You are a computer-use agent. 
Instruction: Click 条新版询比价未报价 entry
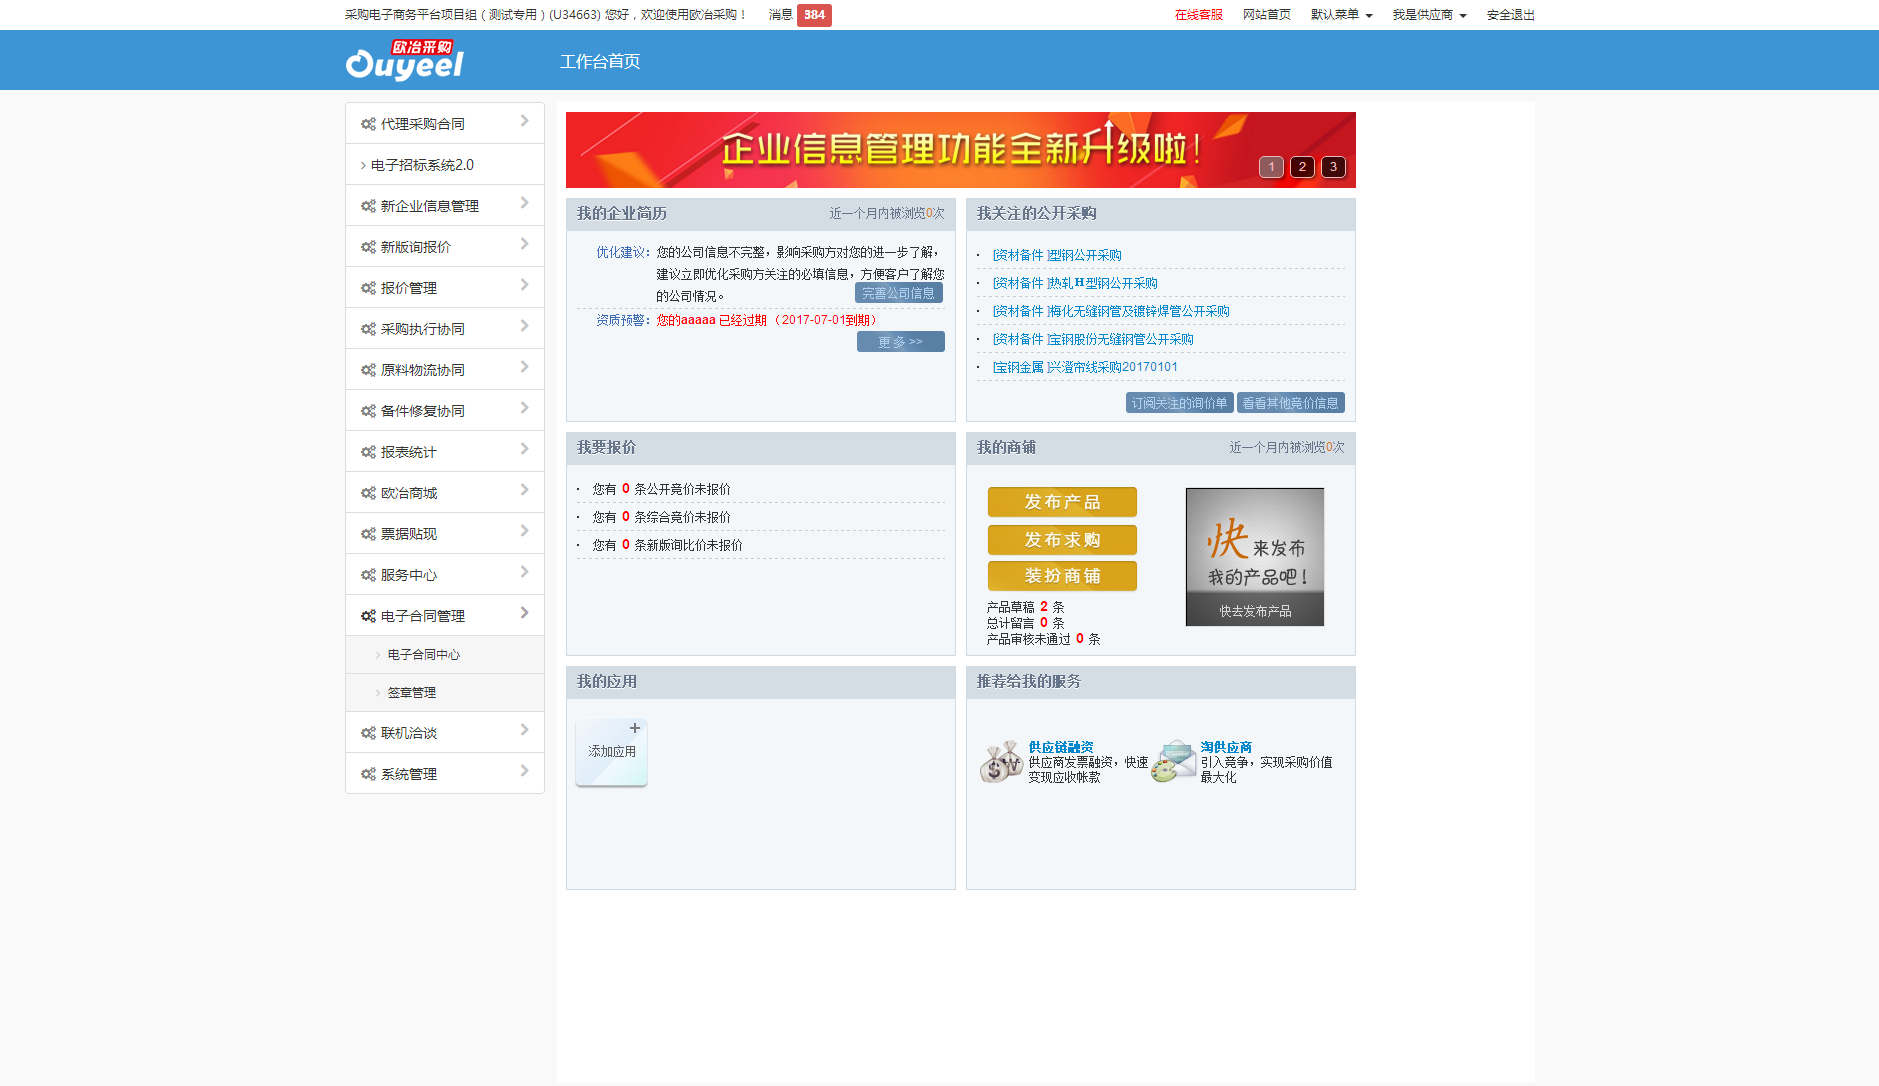tap(667, 545)
